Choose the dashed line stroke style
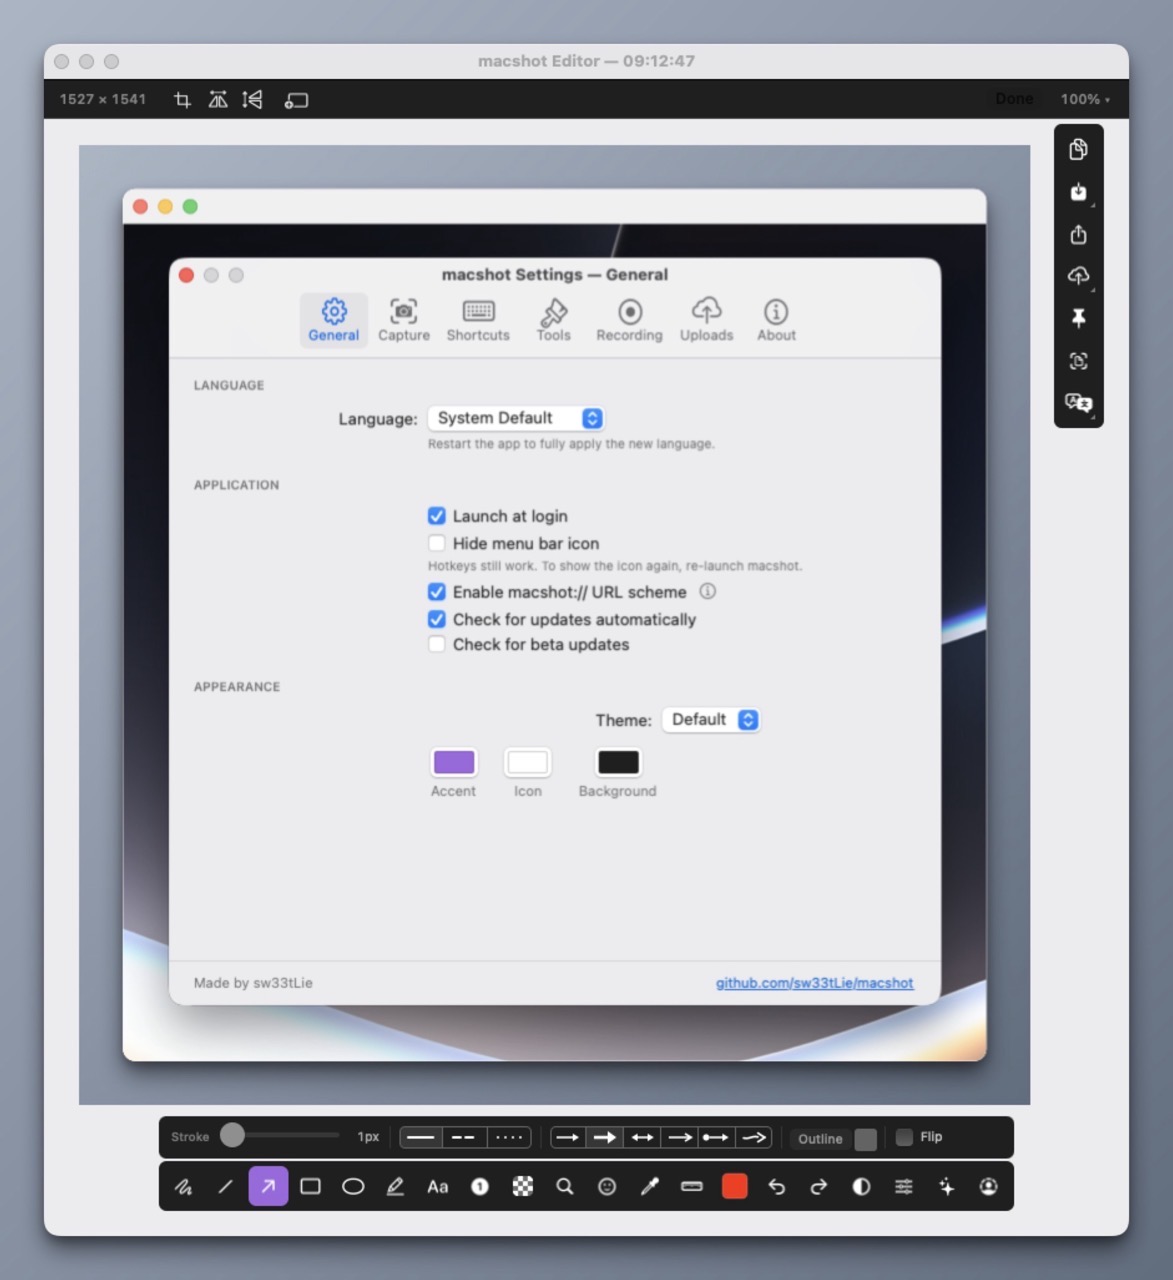The width and height of the screenshot is (1173, 1280). 464,1138
